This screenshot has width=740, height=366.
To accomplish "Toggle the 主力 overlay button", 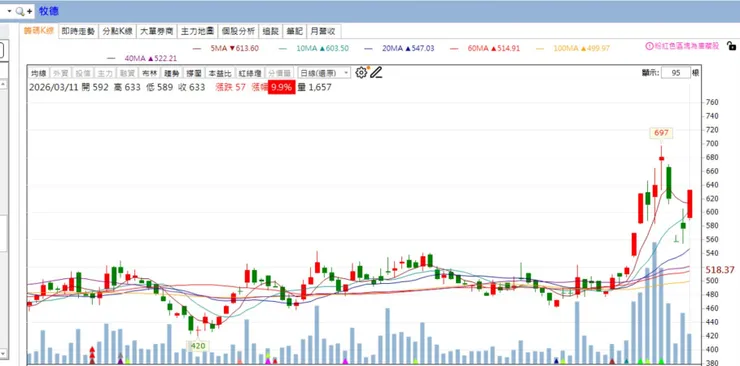I will pos(104,73).
